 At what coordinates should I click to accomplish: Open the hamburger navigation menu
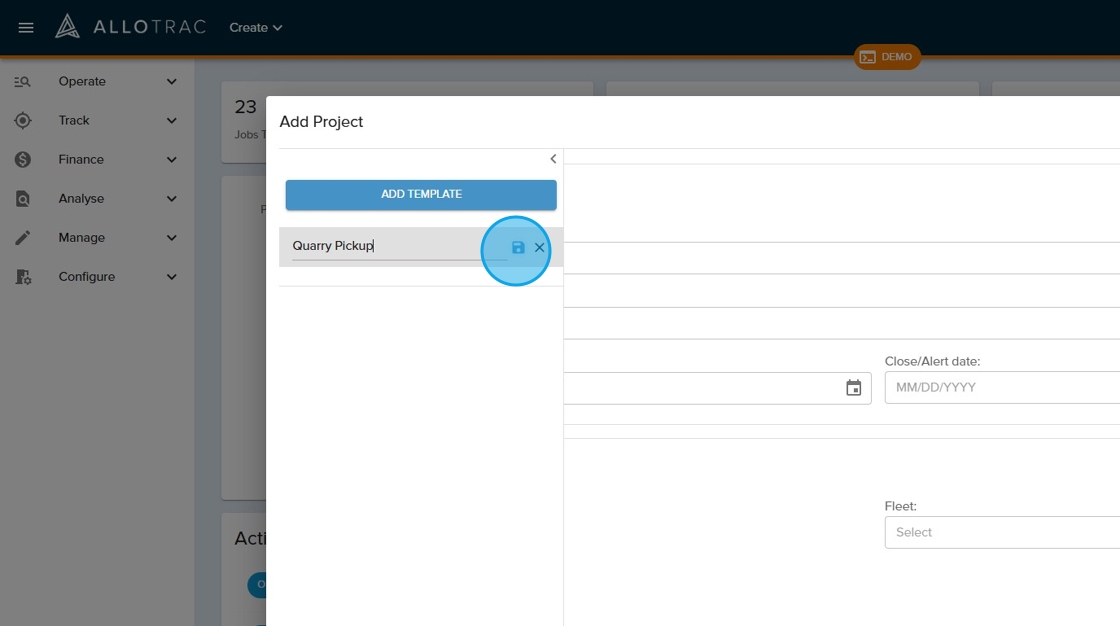click(x=26, y=28)
